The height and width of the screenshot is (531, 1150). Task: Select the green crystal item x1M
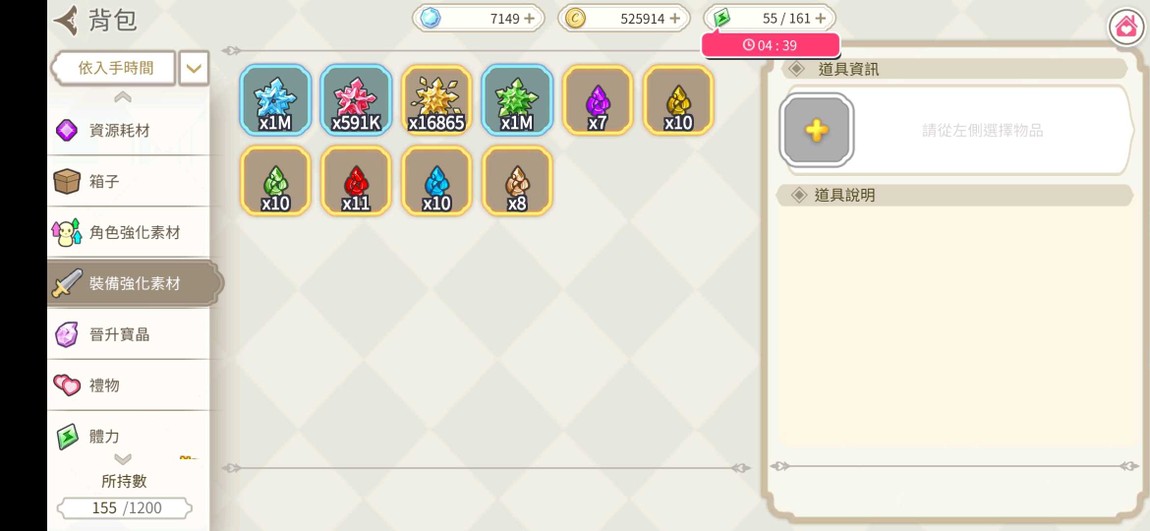click(x=517, y=100)
